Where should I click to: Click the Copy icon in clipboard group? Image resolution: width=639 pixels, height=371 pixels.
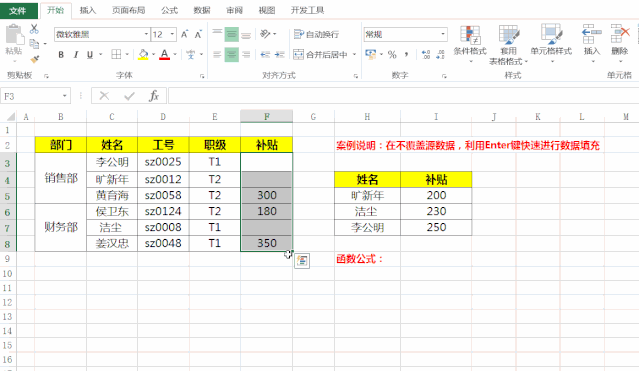pos(34,43)
